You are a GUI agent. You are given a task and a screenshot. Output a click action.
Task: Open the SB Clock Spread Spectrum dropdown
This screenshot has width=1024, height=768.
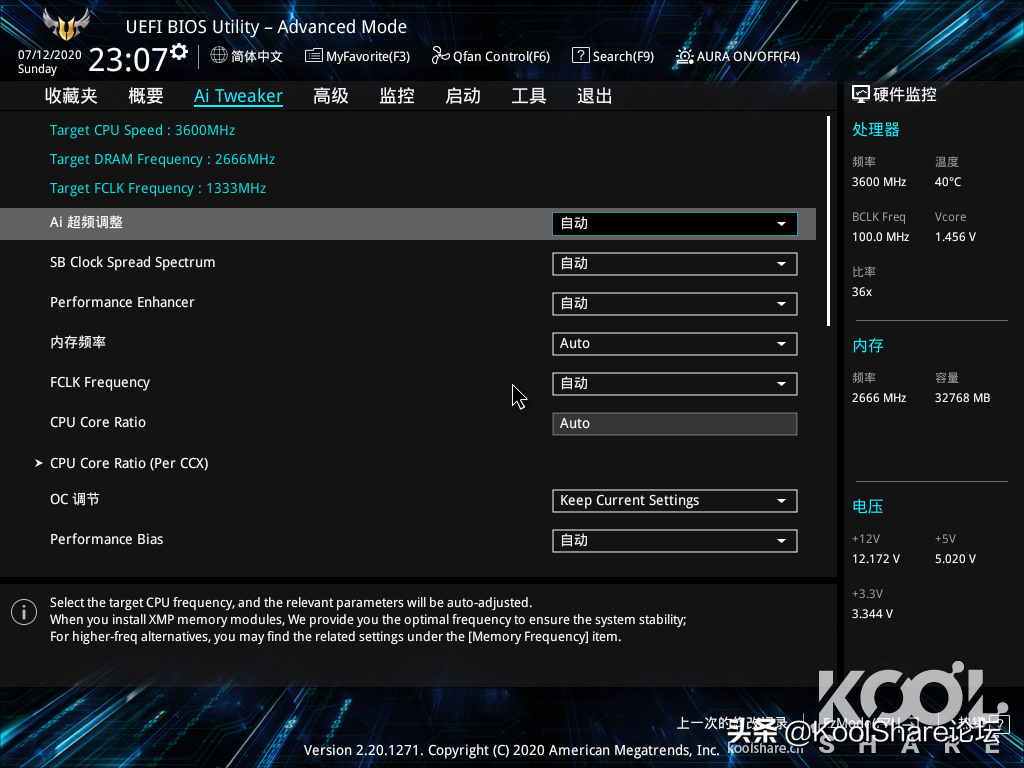pos(675,264)
